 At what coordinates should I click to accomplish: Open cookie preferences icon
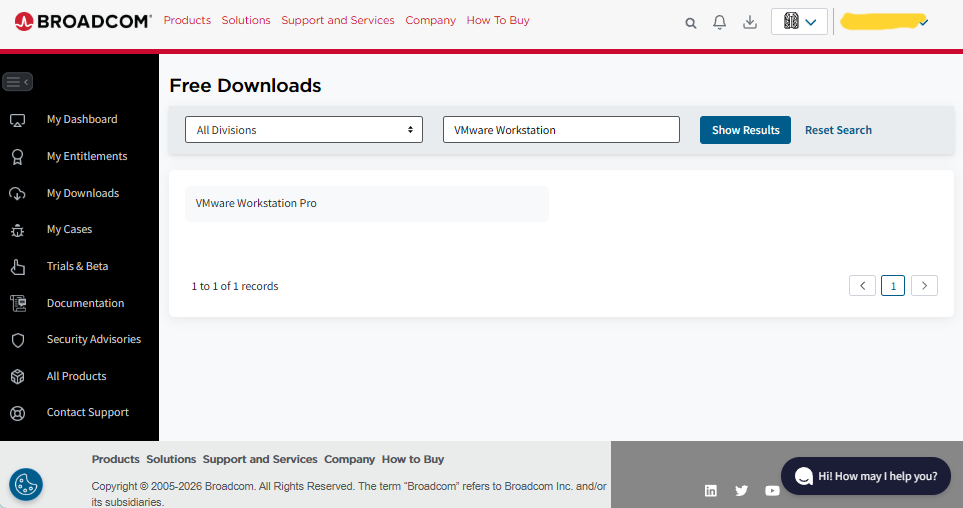[x=26, y=485]
